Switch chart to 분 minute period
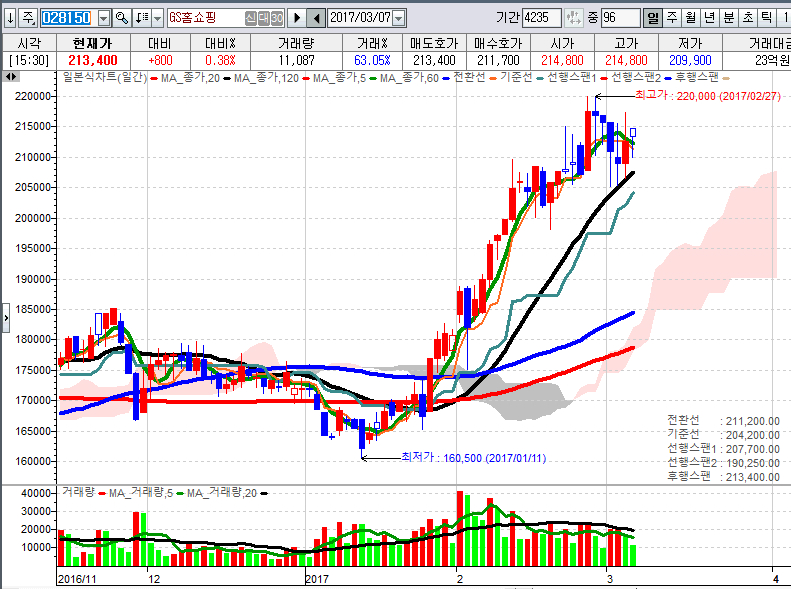The height and width of the screenshot is (589, 791). point(728,18)
